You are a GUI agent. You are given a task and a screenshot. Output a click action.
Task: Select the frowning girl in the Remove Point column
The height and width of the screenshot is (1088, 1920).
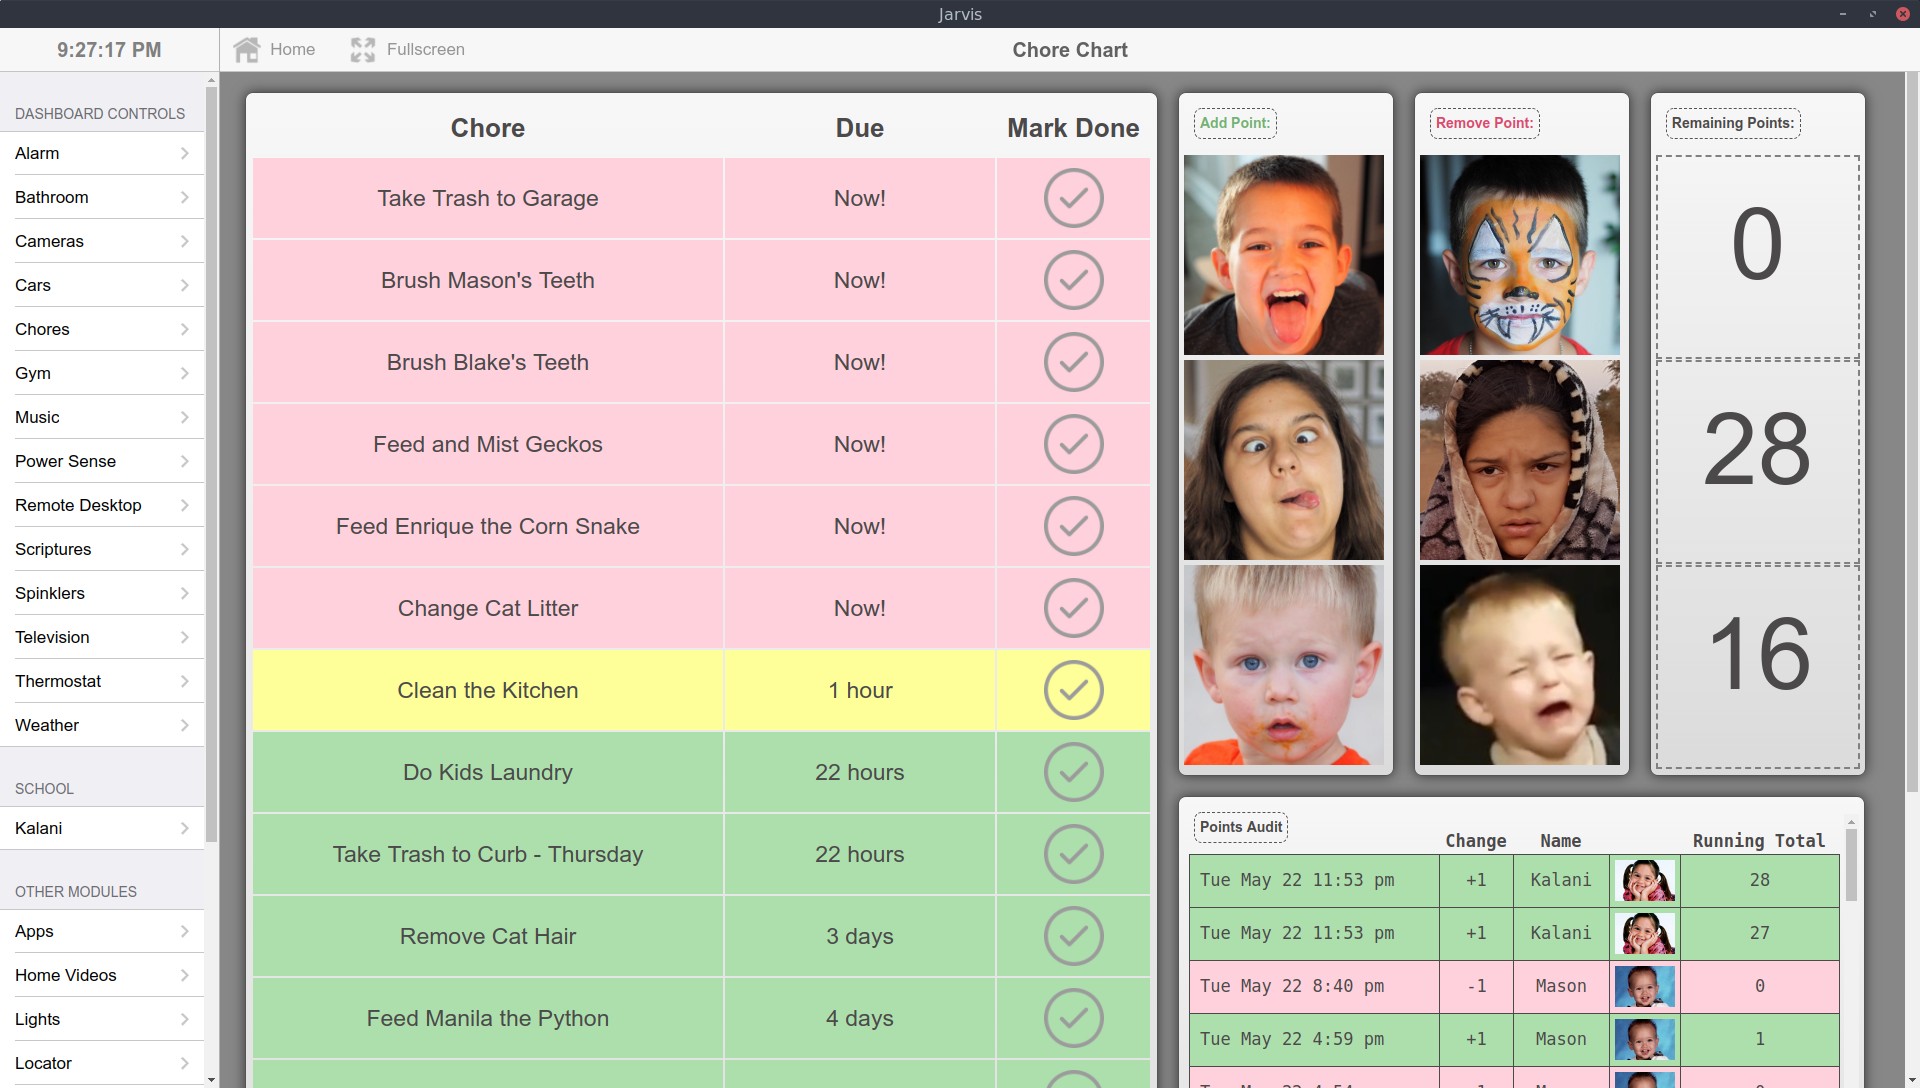[x=1519, y=460]
